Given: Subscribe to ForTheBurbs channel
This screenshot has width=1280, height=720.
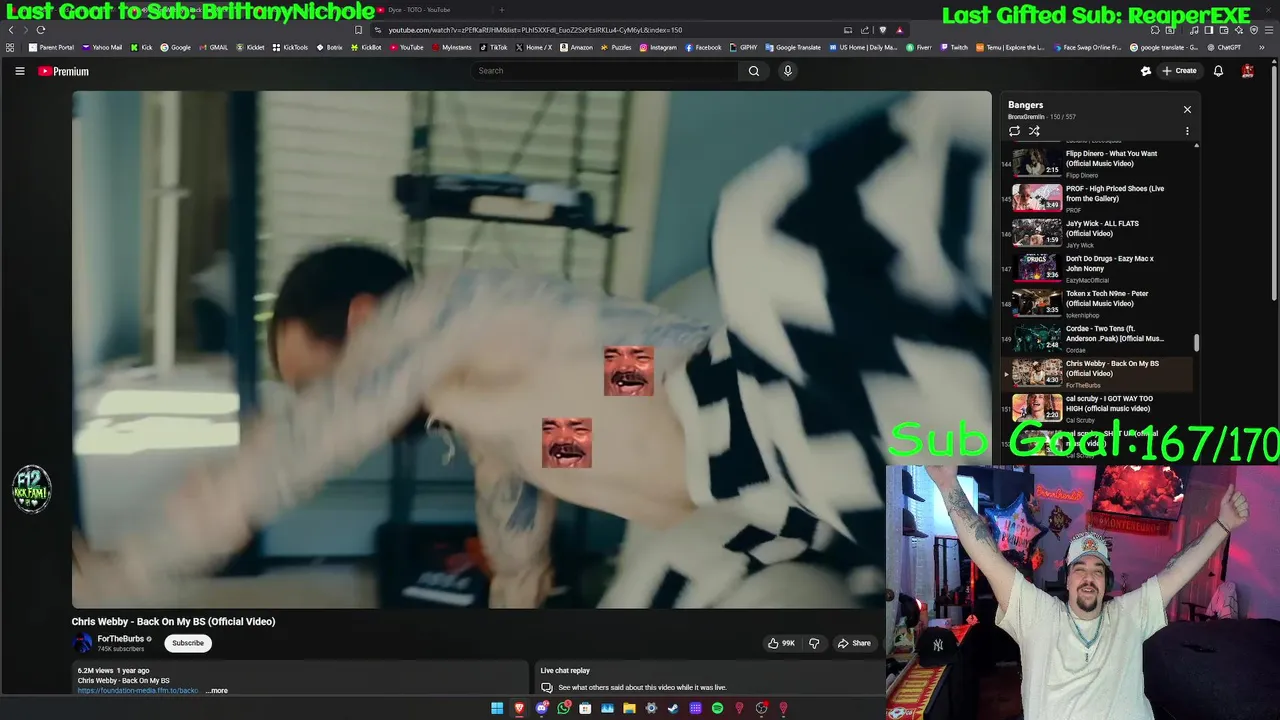Looking at the screenshot, I should point(188,643).
